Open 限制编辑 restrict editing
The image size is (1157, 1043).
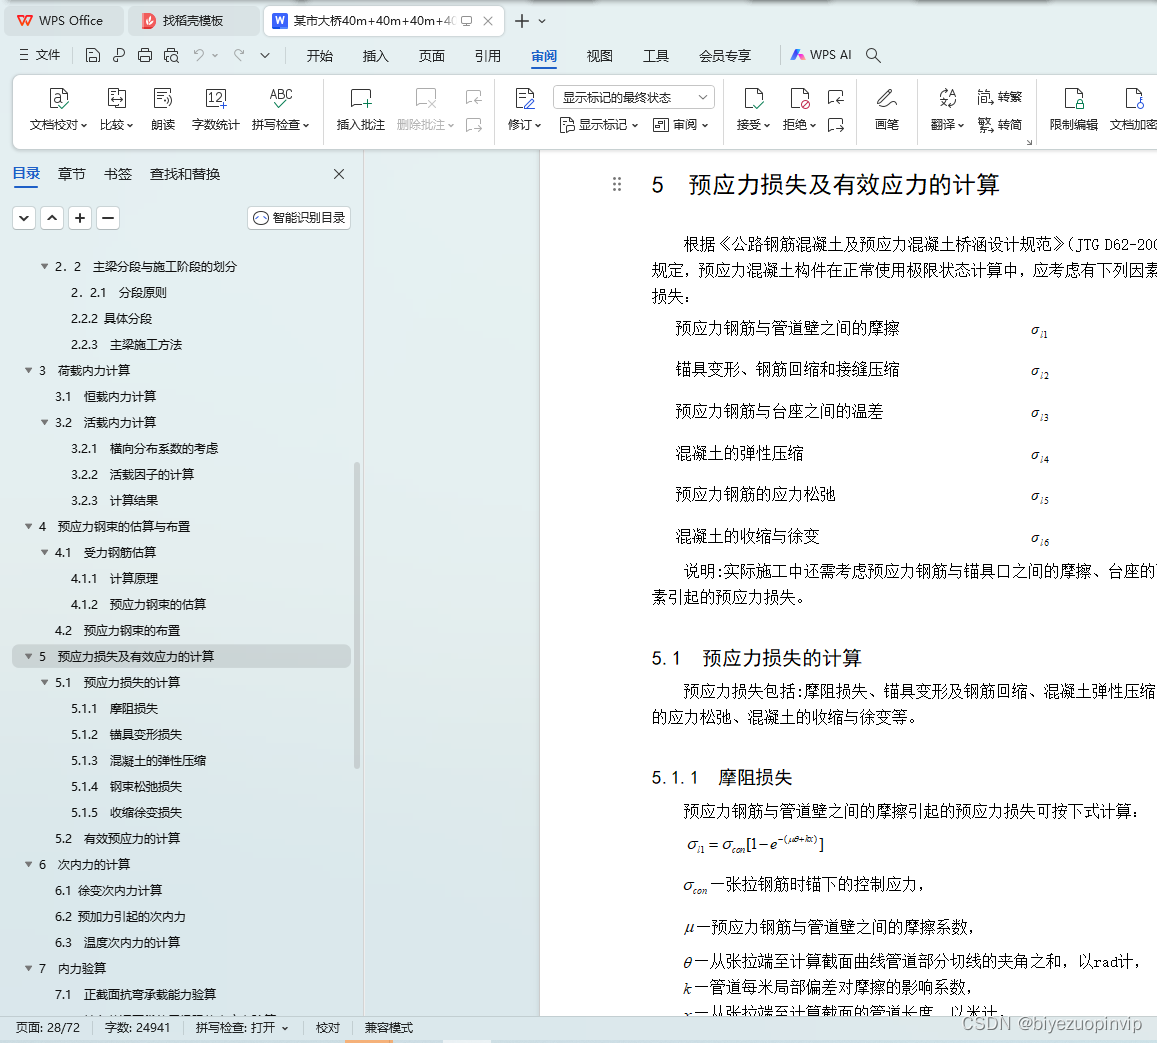coord(1074,109)
